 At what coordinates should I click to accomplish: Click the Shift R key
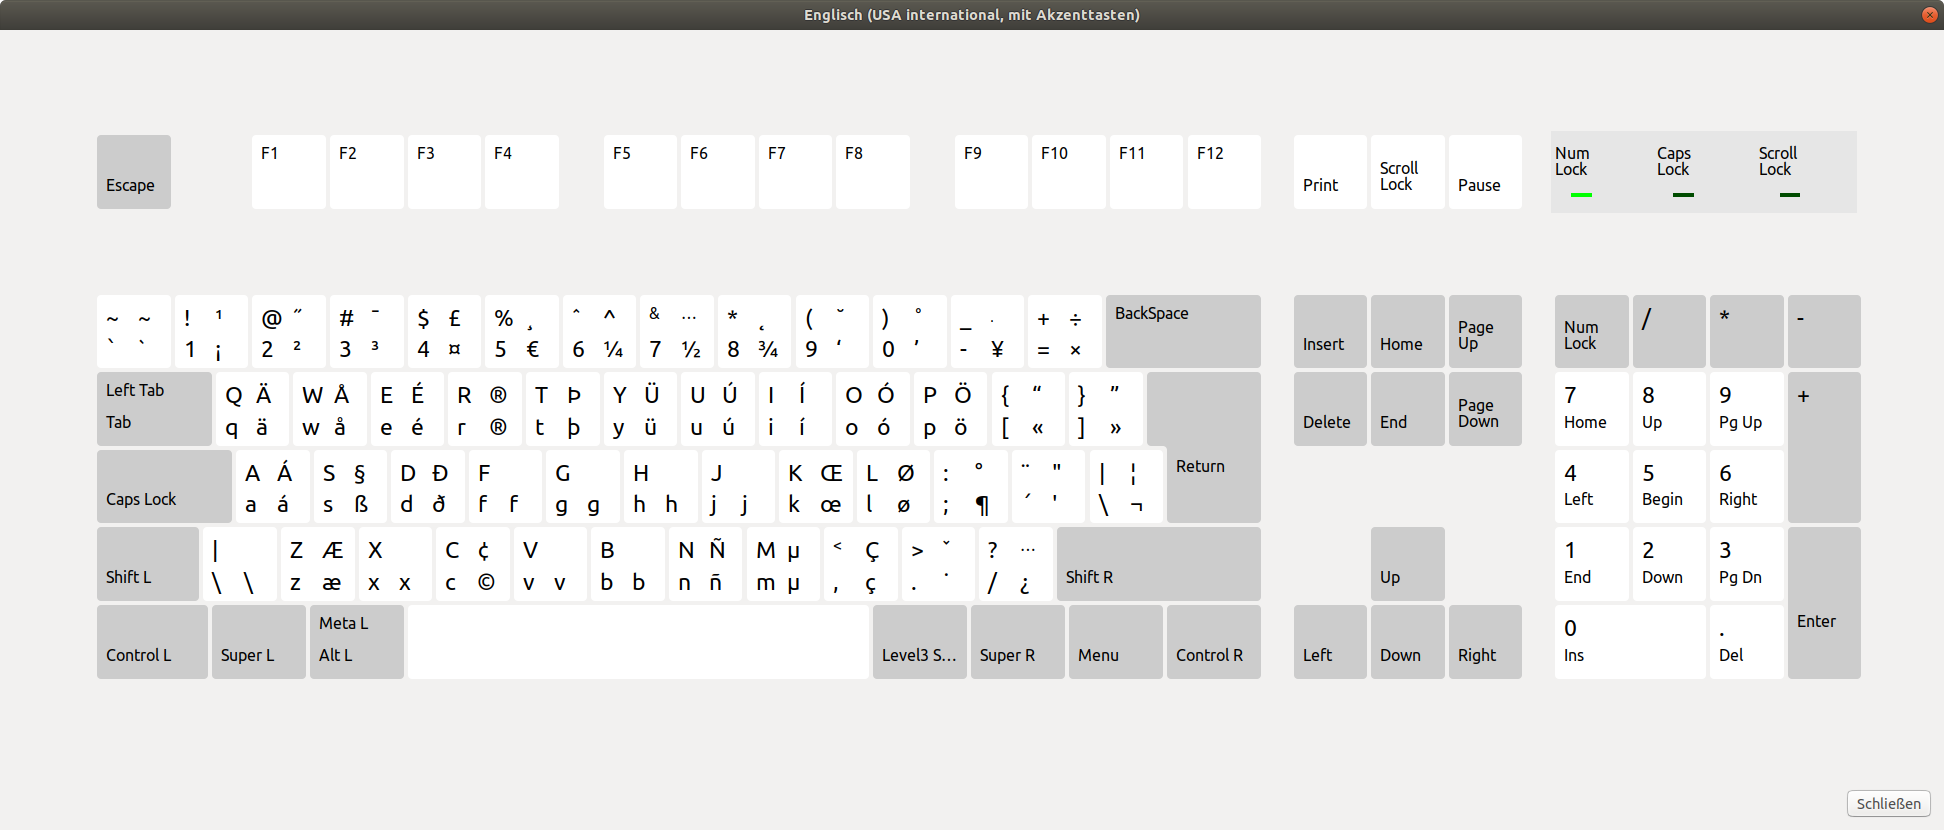click(x=1159, y=564)
